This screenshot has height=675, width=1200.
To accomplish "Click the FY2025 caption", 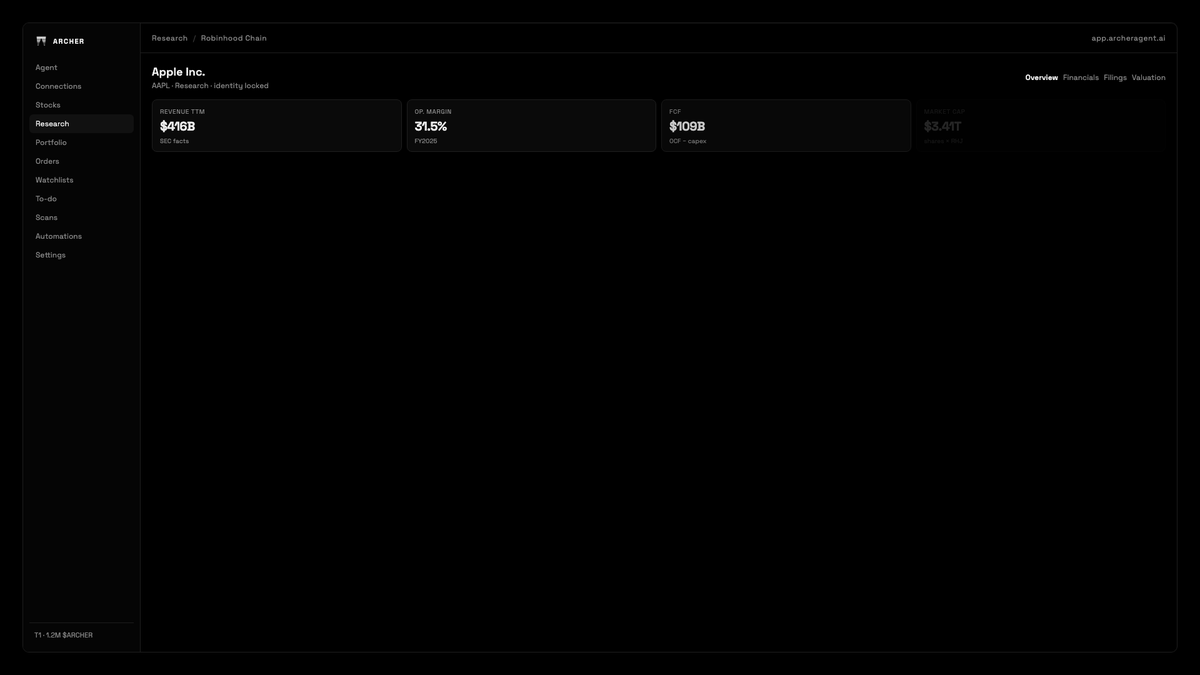I will [x=426, y=141].
